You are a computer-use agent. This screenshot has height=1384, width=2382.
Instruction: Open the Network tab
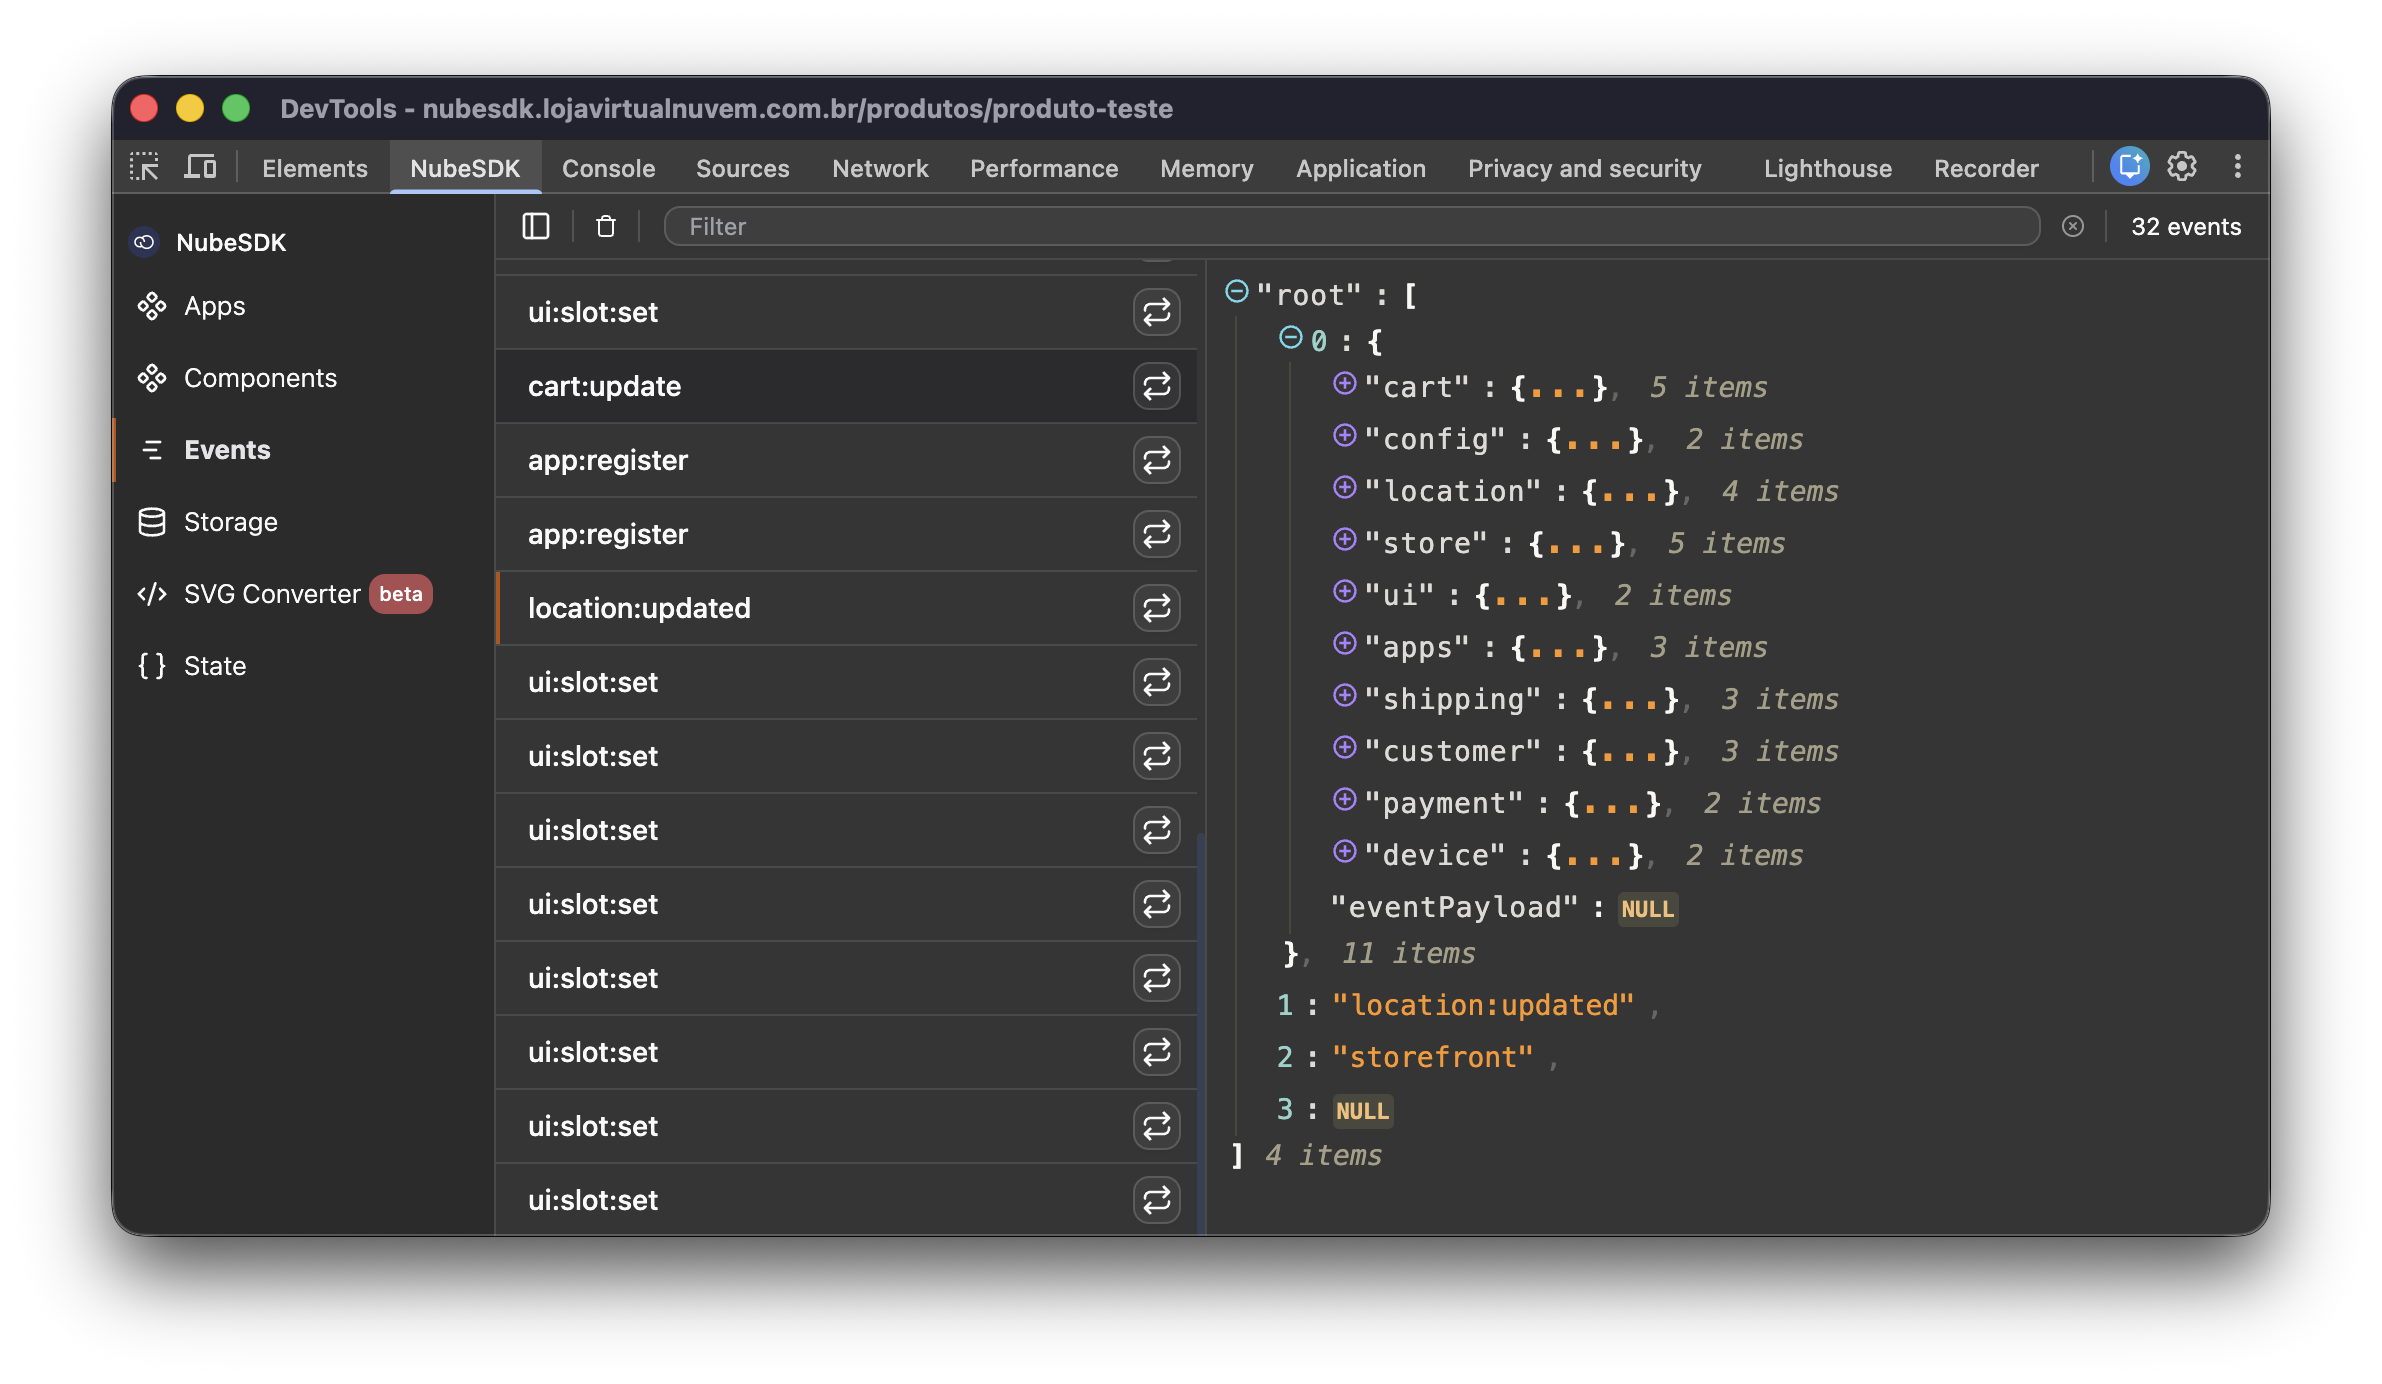point(879,168)
